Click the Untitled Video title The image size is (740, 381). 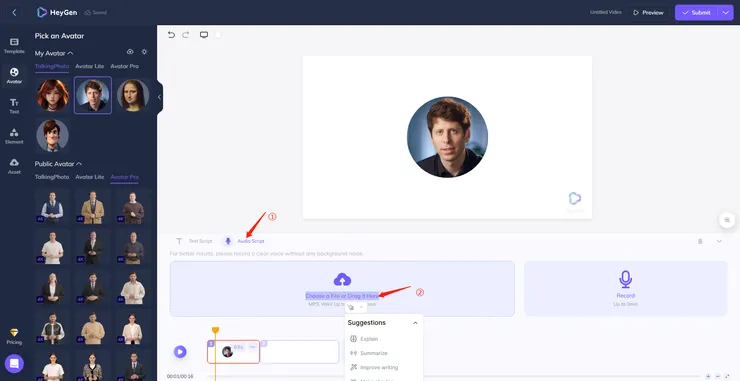point(605,12)
